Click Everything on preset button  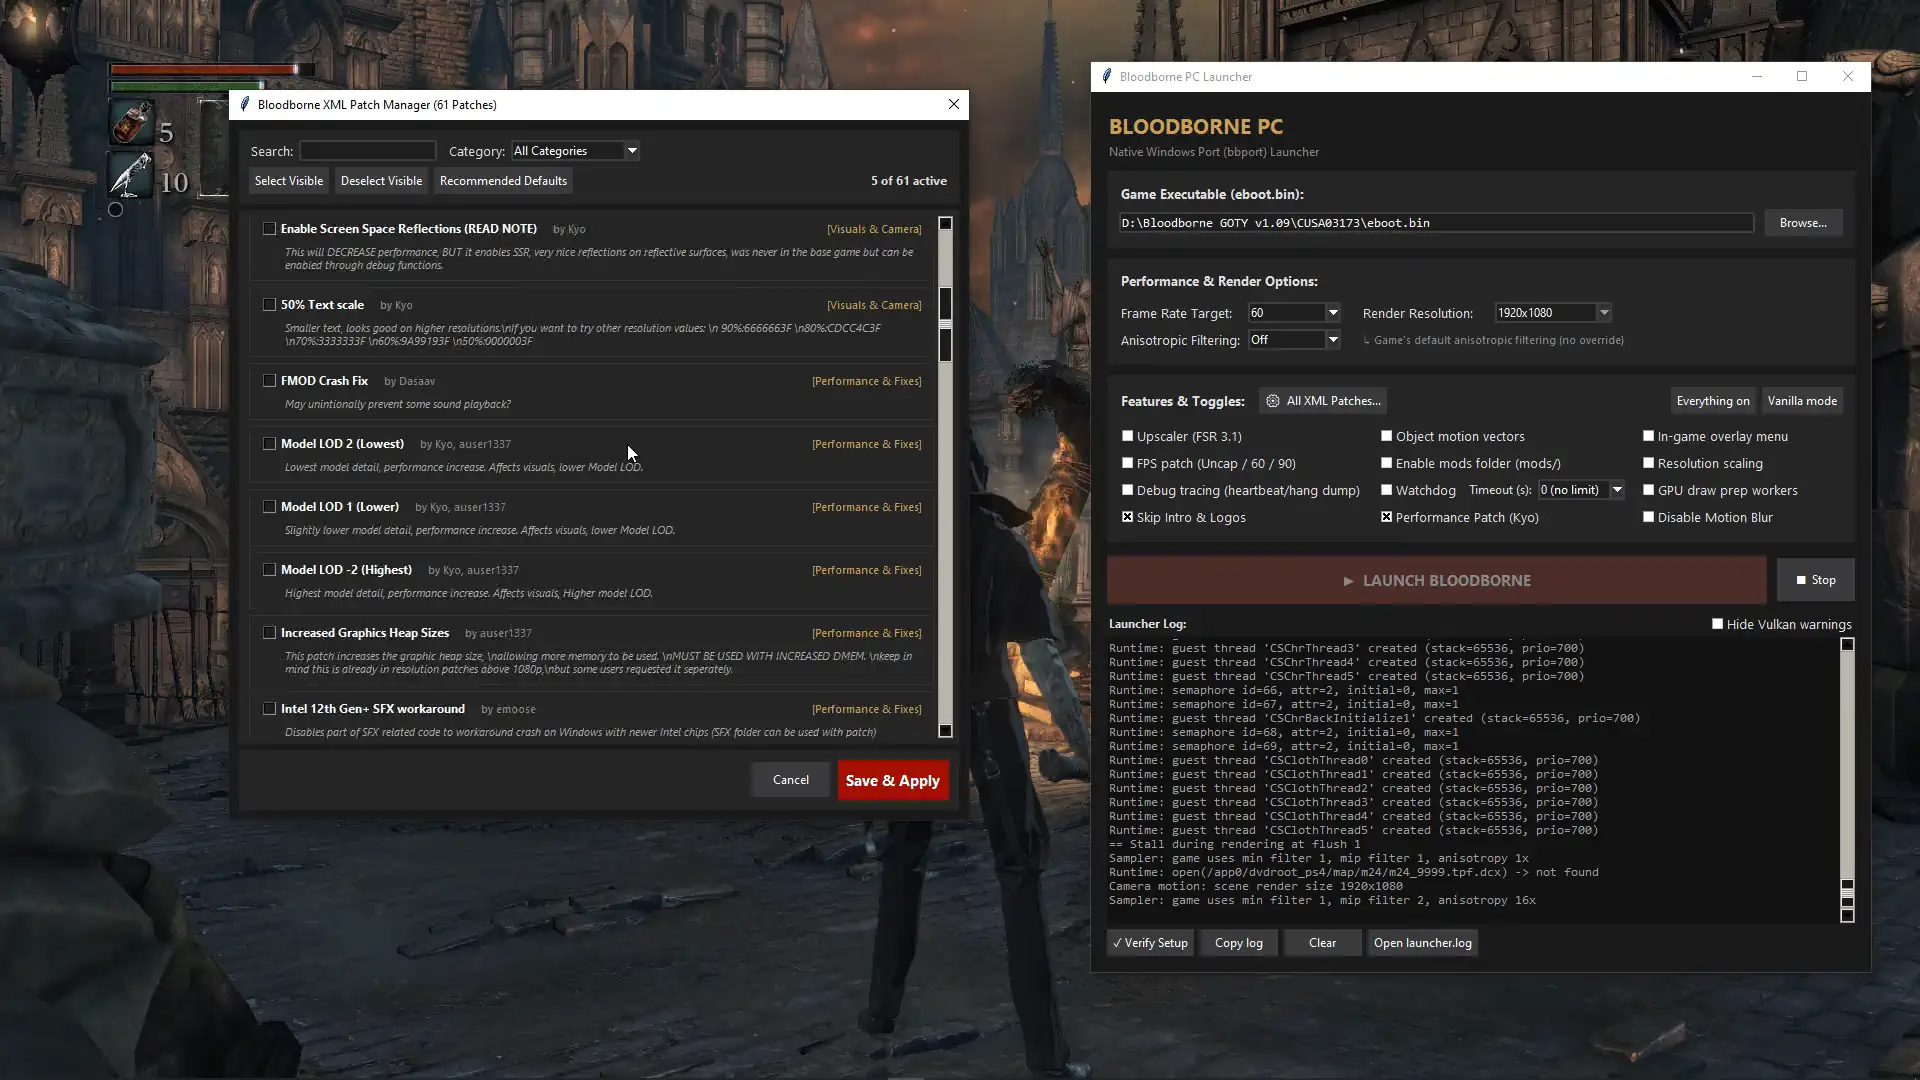[1713, 401]
